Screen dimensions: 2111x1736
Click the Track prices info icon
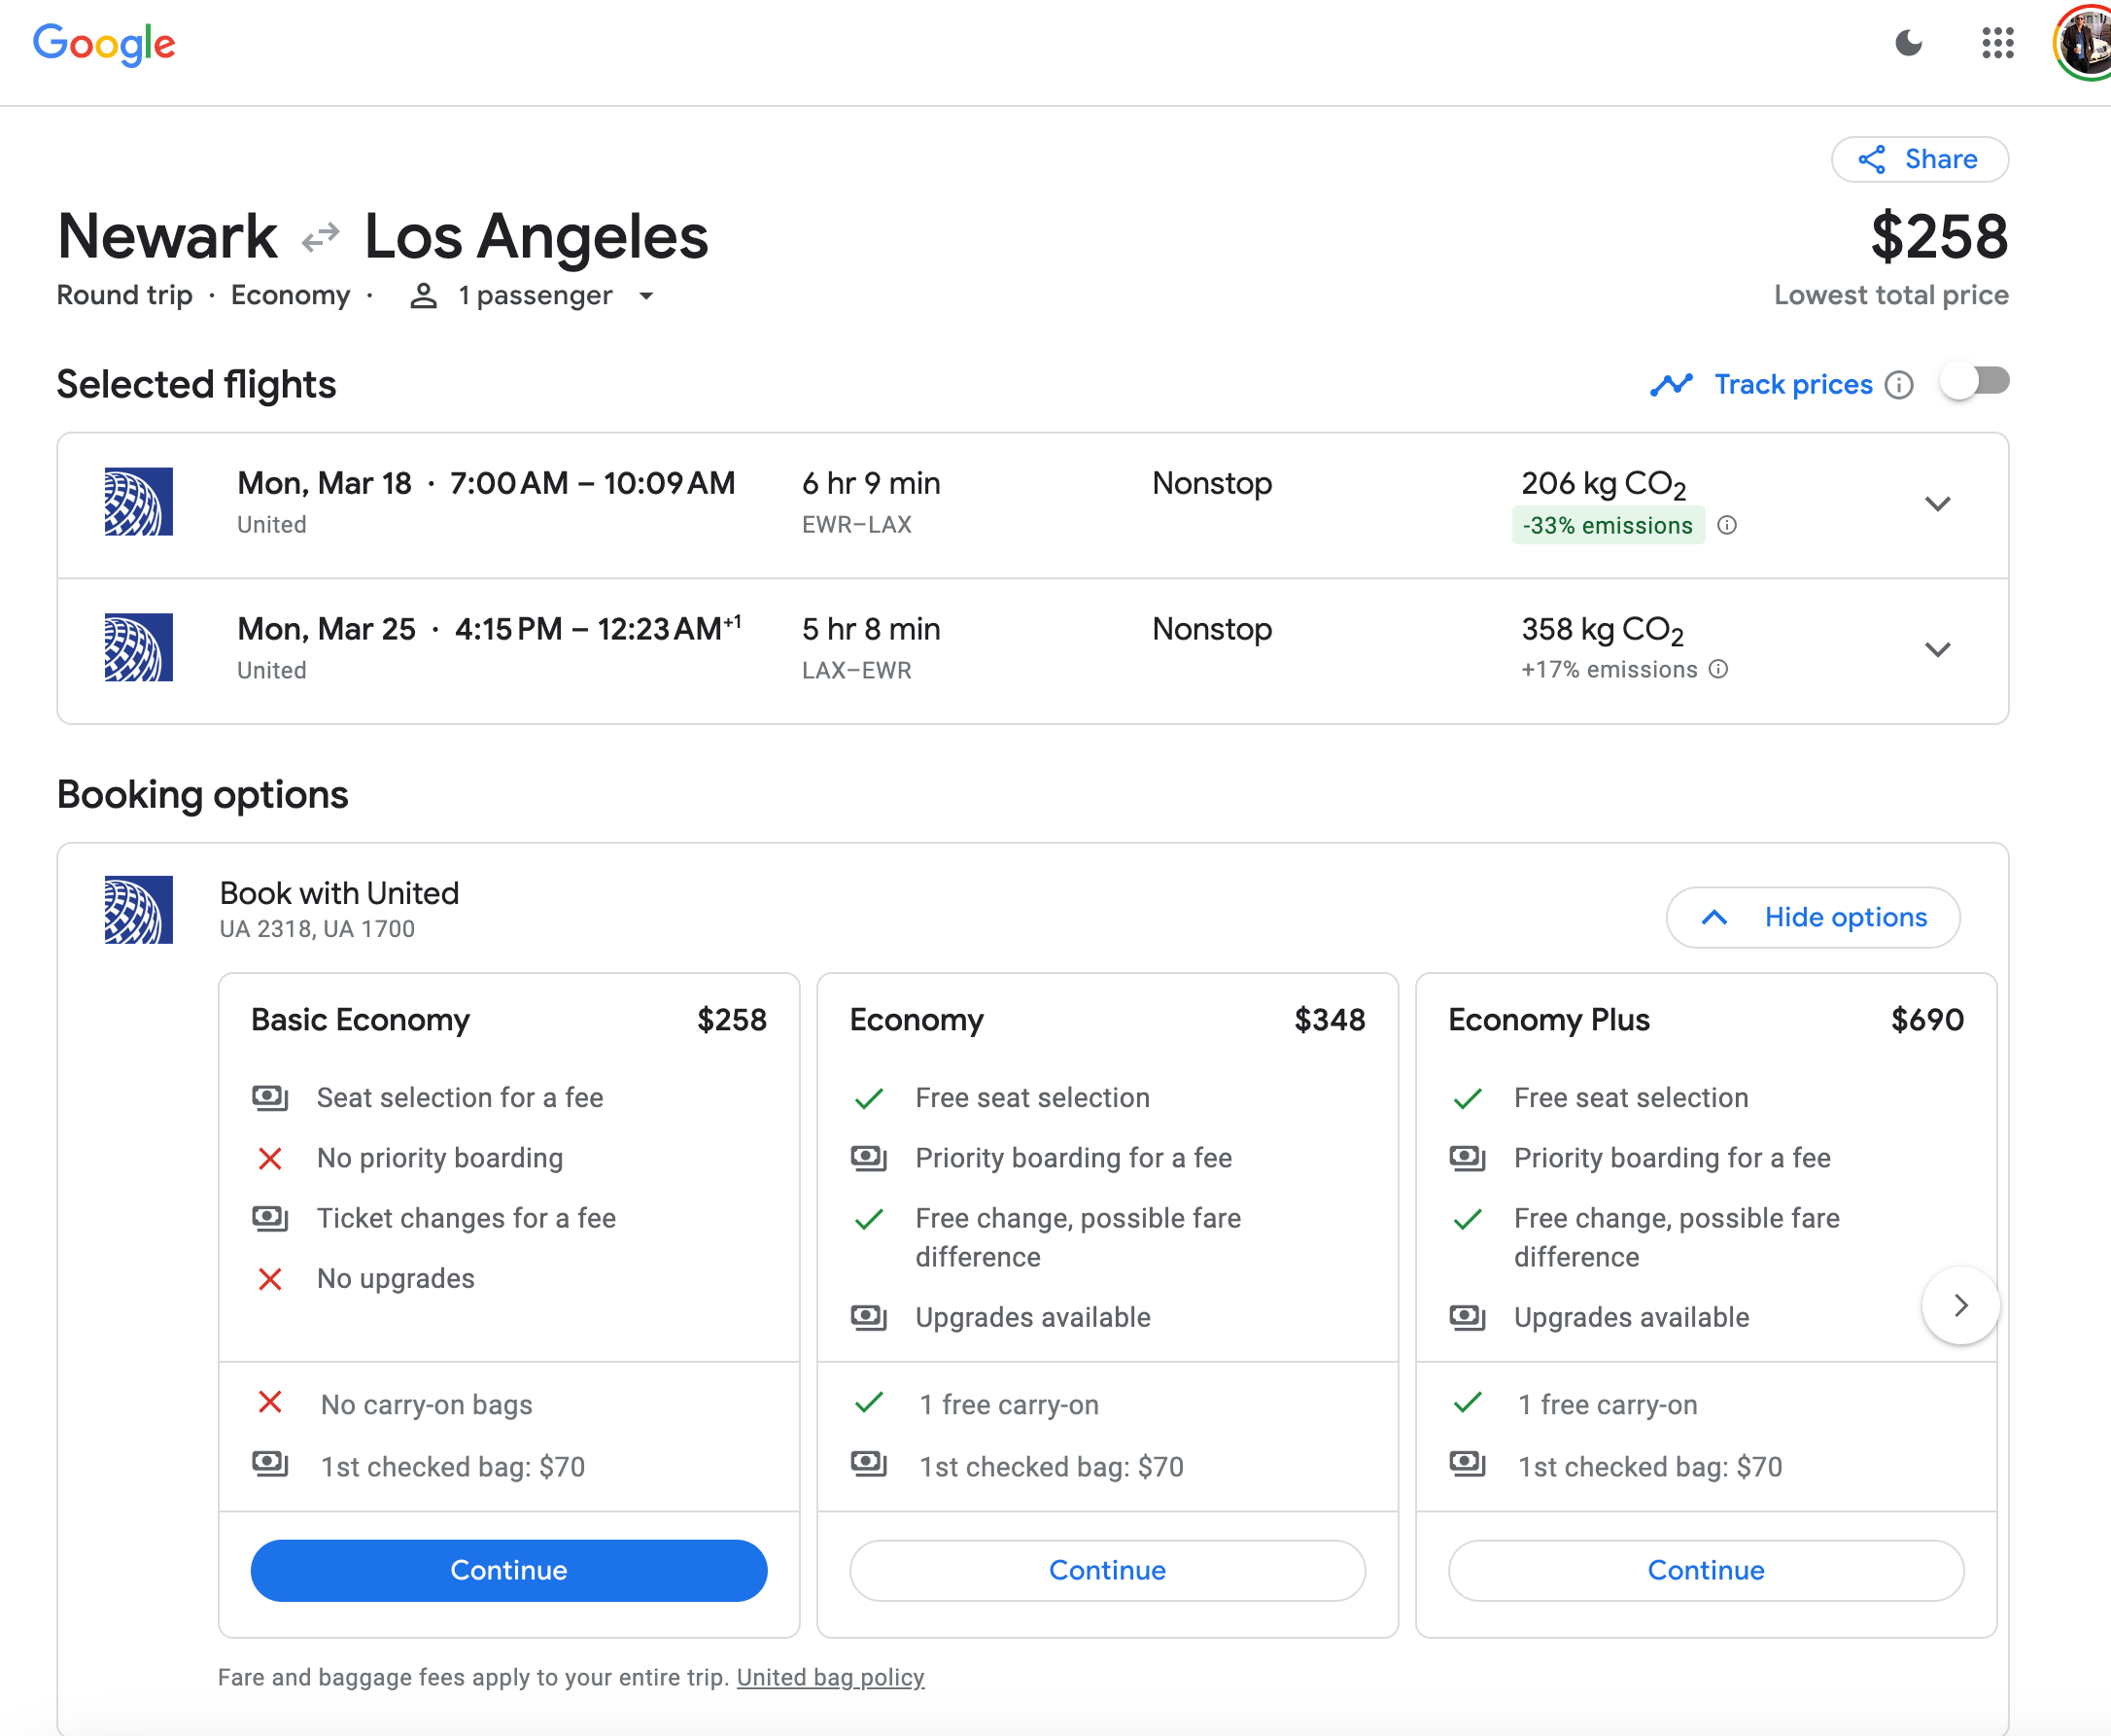1899,385
